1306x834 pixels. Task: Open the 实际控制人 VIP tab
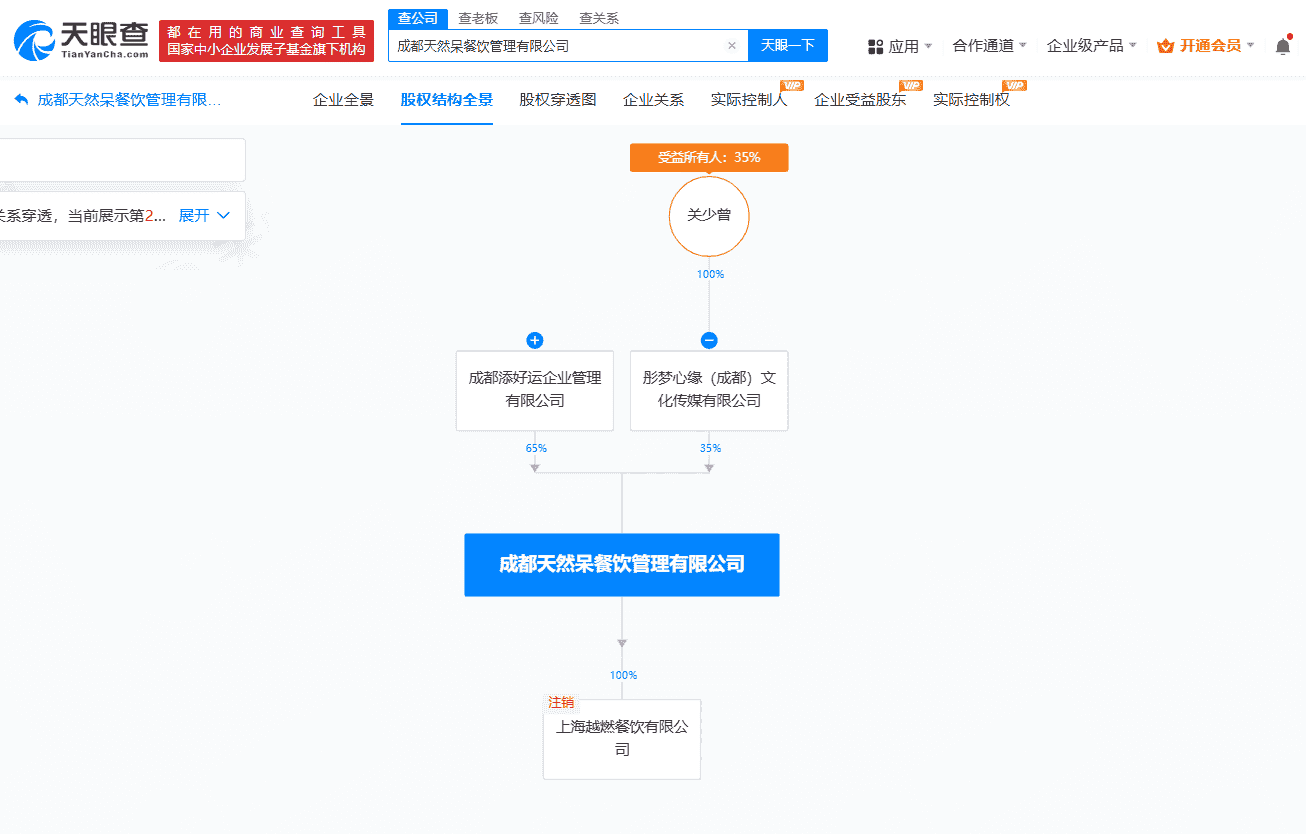click(x=748, y=100)
